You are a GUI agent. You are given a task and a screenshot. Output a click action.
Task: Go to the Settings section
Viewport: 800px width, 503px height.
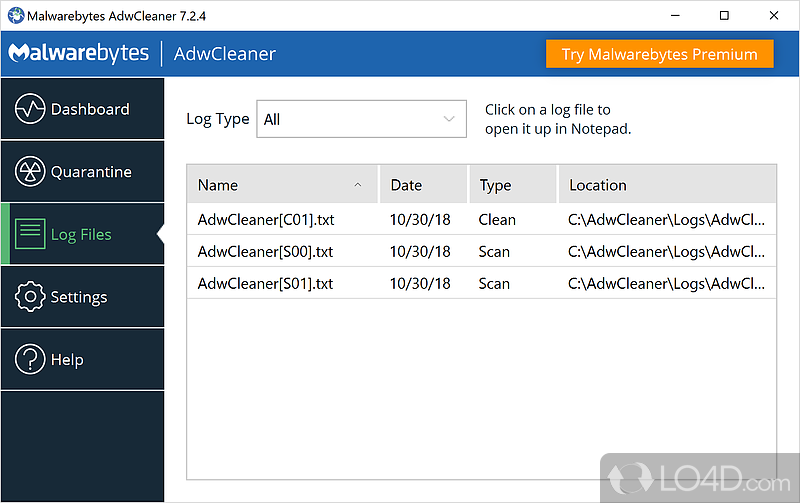click(x=78, y=297)
